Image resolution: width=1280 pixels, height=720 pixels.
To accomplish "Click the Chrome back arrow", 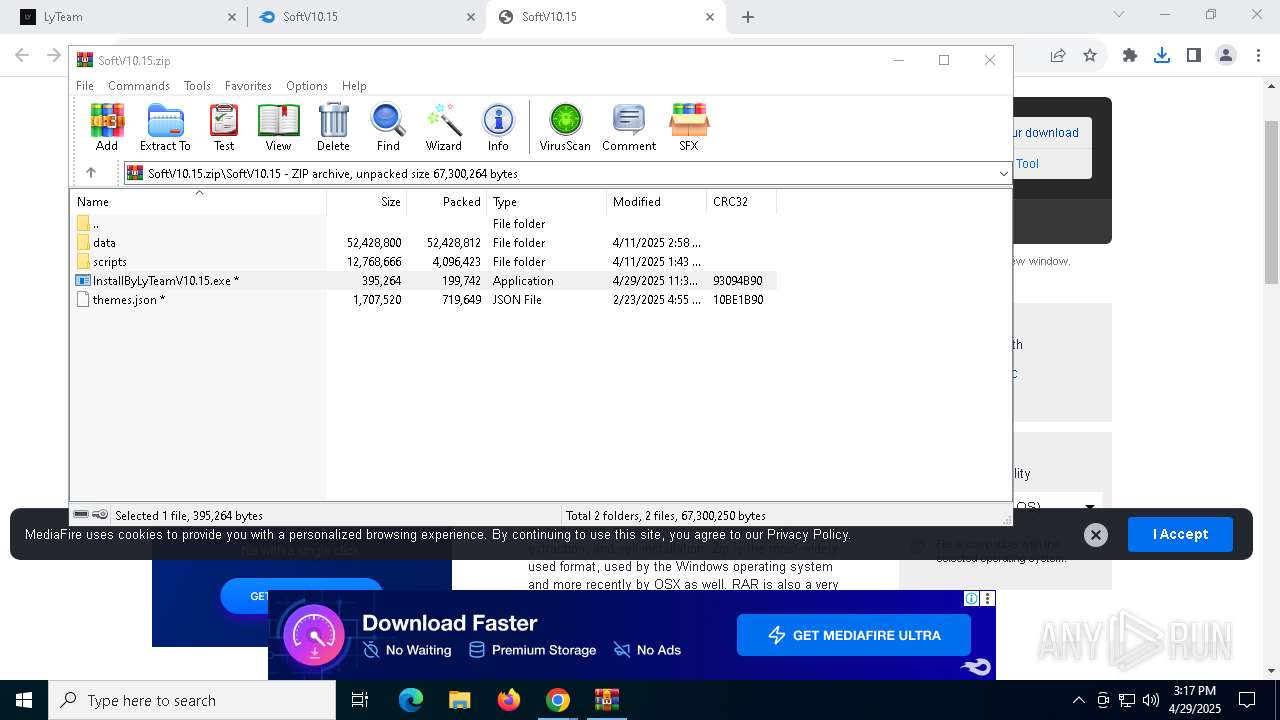I will [x=22, y=56].
